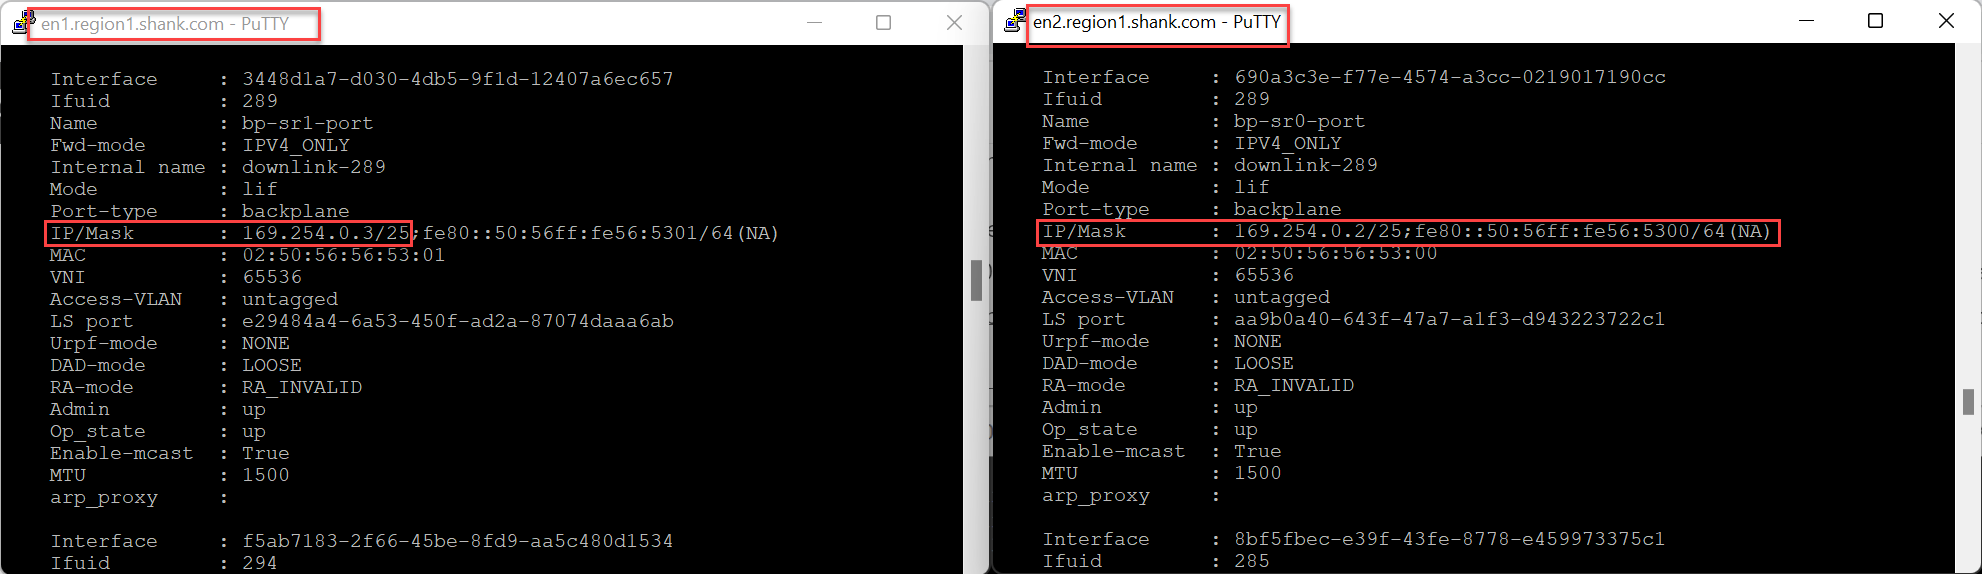Viewport: 1982px width, 574px height.
Task: Click interface UUID f5ab7183-2f66-45be-8fd9-aa5c480d1534
Action: click(458, 541)
